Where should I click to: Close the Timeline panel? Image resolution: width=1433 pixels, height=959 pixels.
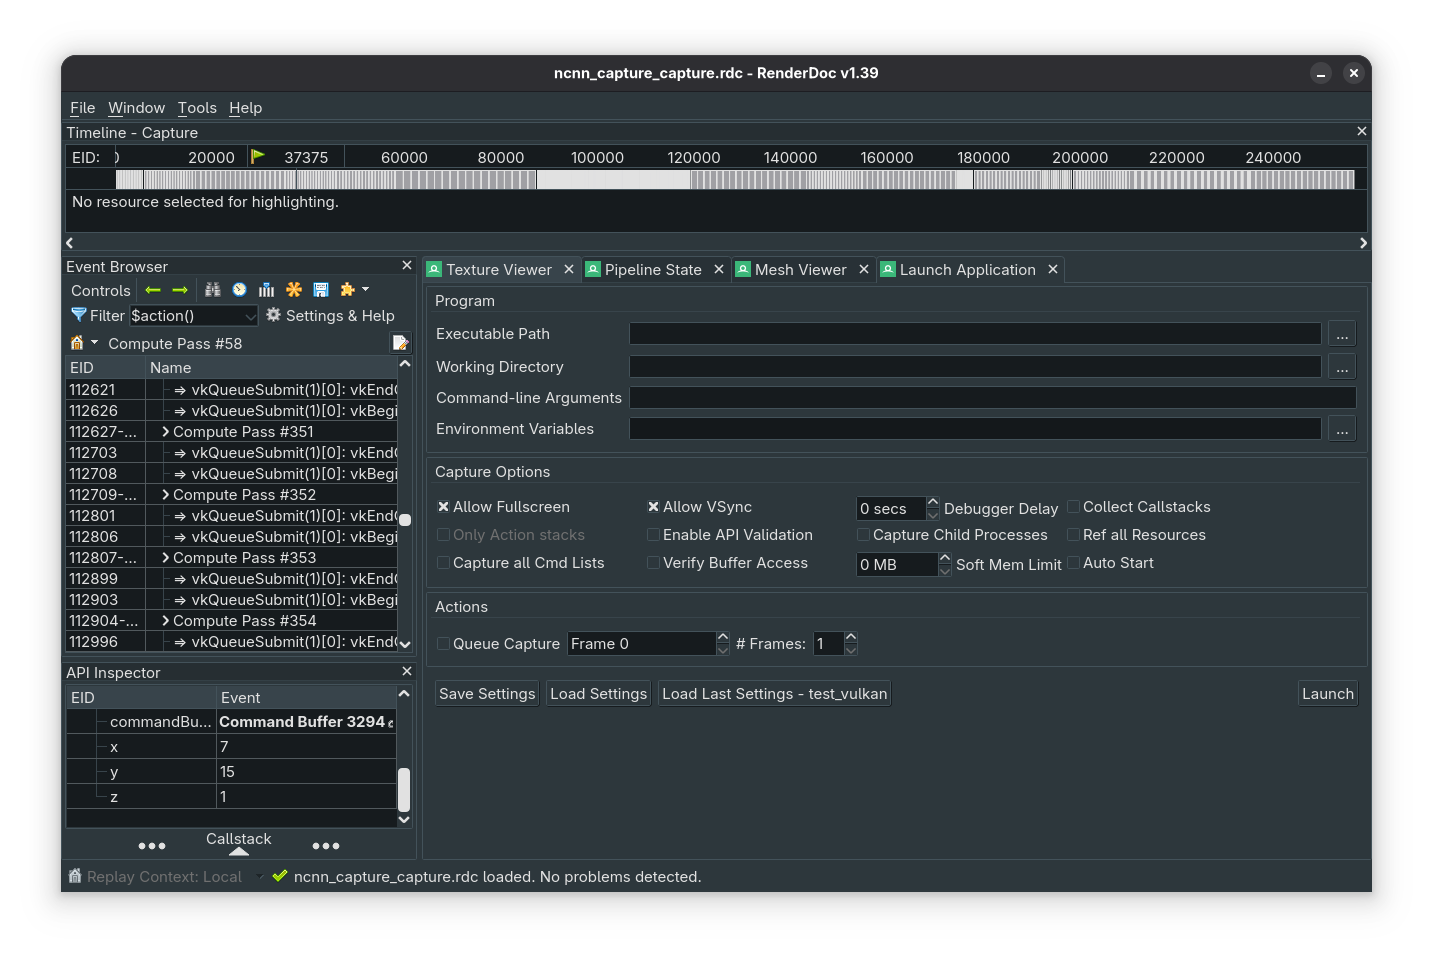[1362, 131]
